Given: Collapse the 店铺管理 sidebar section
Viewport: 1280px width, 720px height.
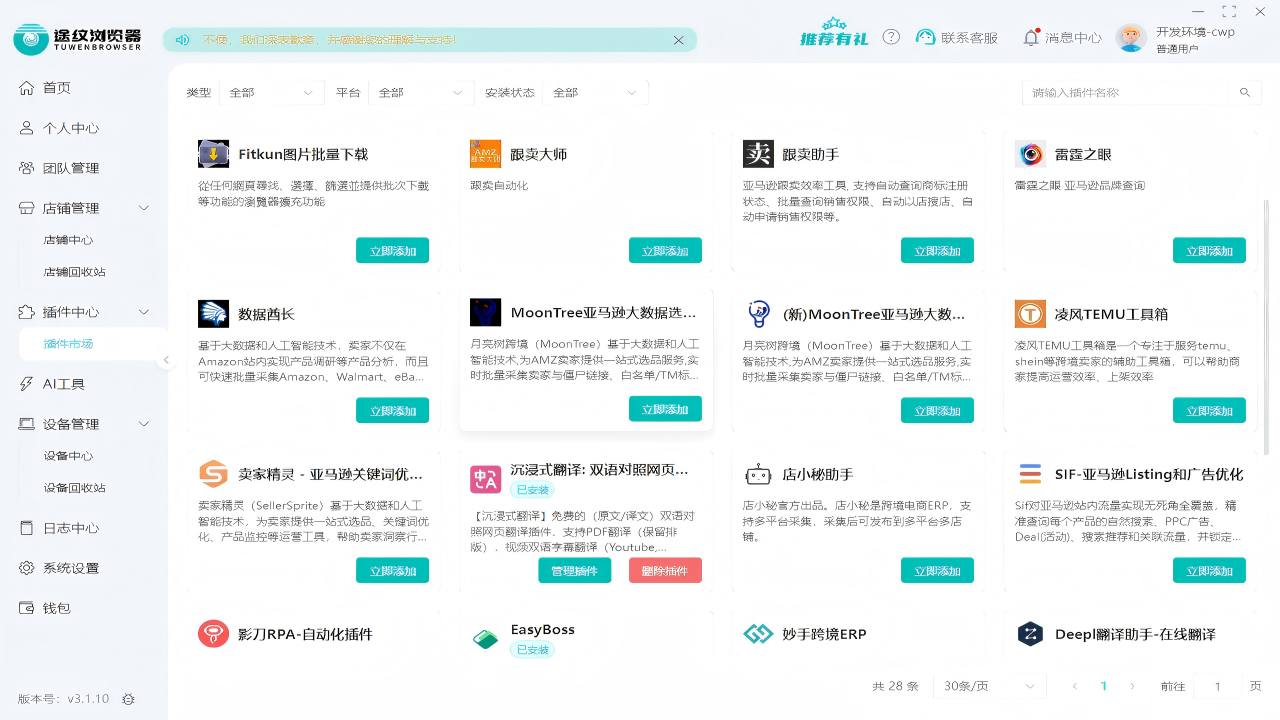Looking at the screenshot, I should pyautogui.click(x=143, y=208).
